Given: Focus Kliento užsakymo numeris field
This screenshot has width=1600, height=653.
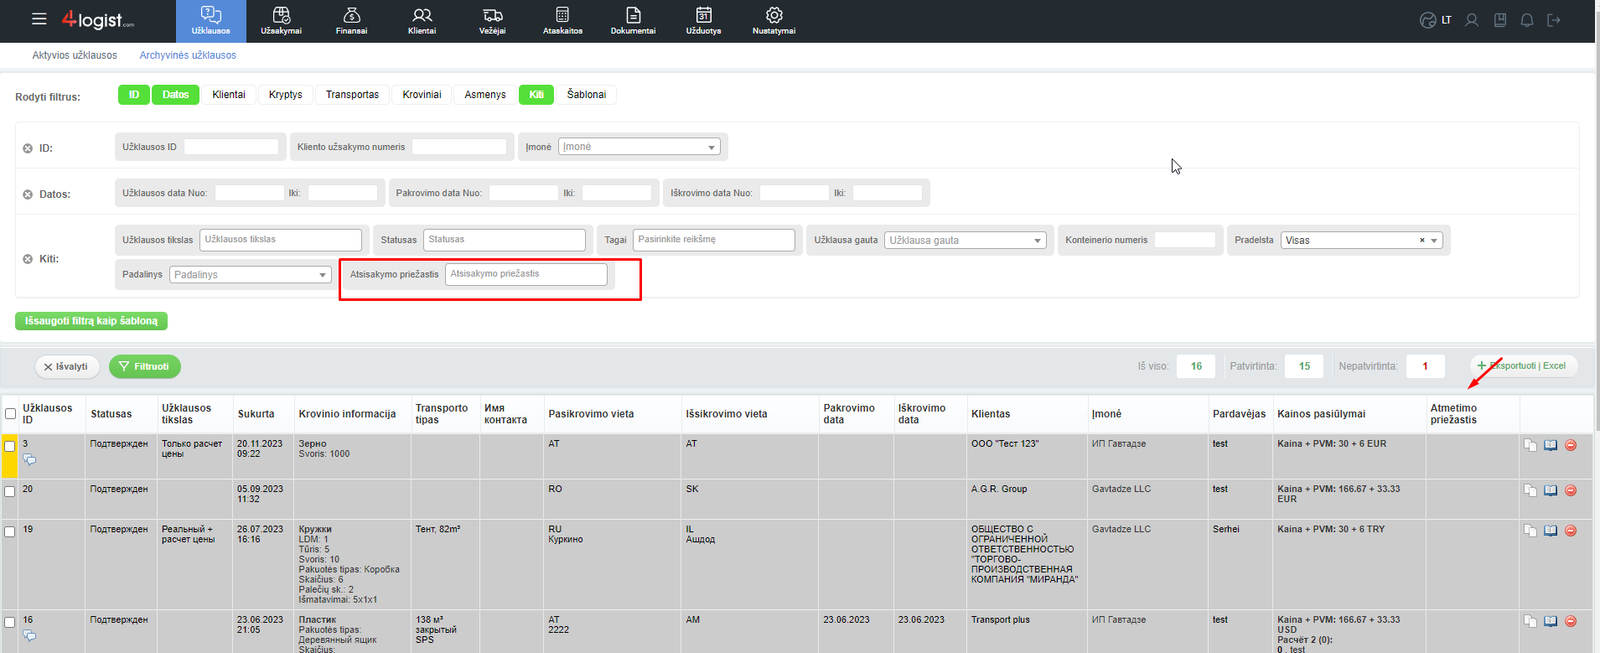Looking at the screenshot, I should [460, 147].
